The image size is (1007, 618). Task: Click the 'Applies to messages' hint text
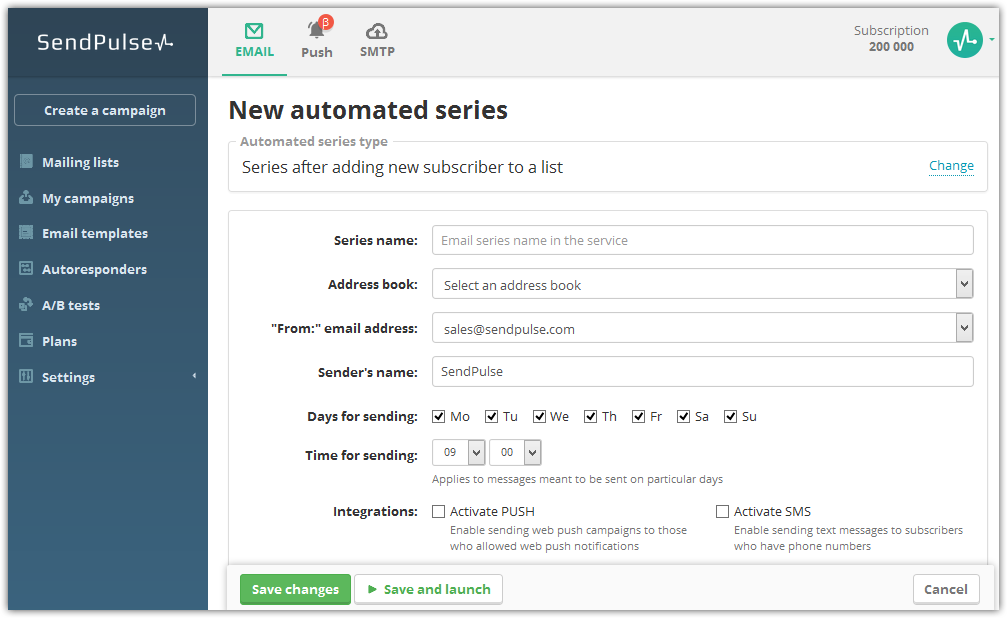coord(577,479)
